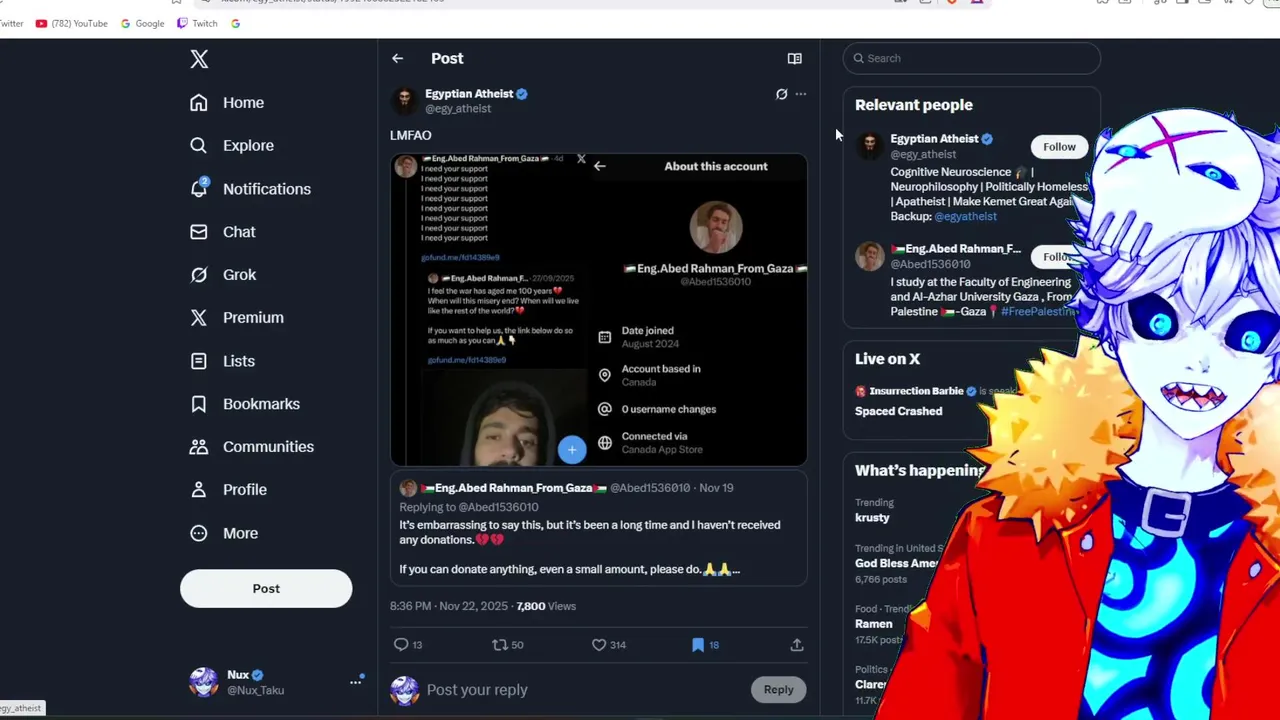Click the Profile person icon
1280x720 pixels.
(x=199, y=490)
